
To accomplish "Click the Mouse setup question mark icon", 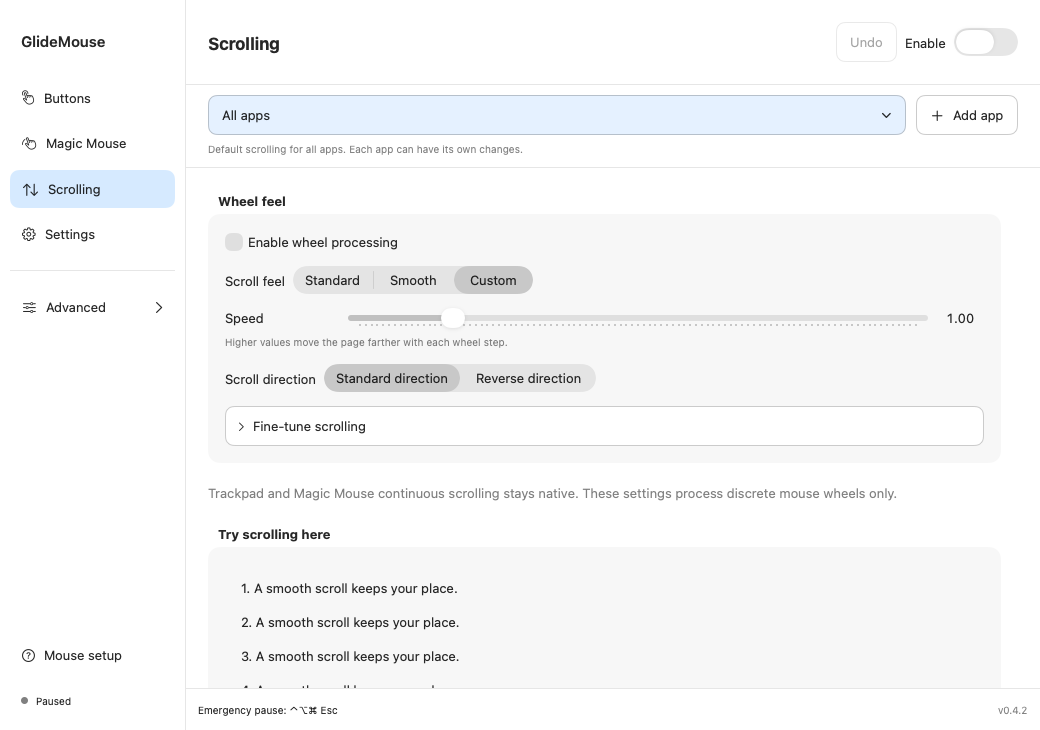I will point(29,656).
